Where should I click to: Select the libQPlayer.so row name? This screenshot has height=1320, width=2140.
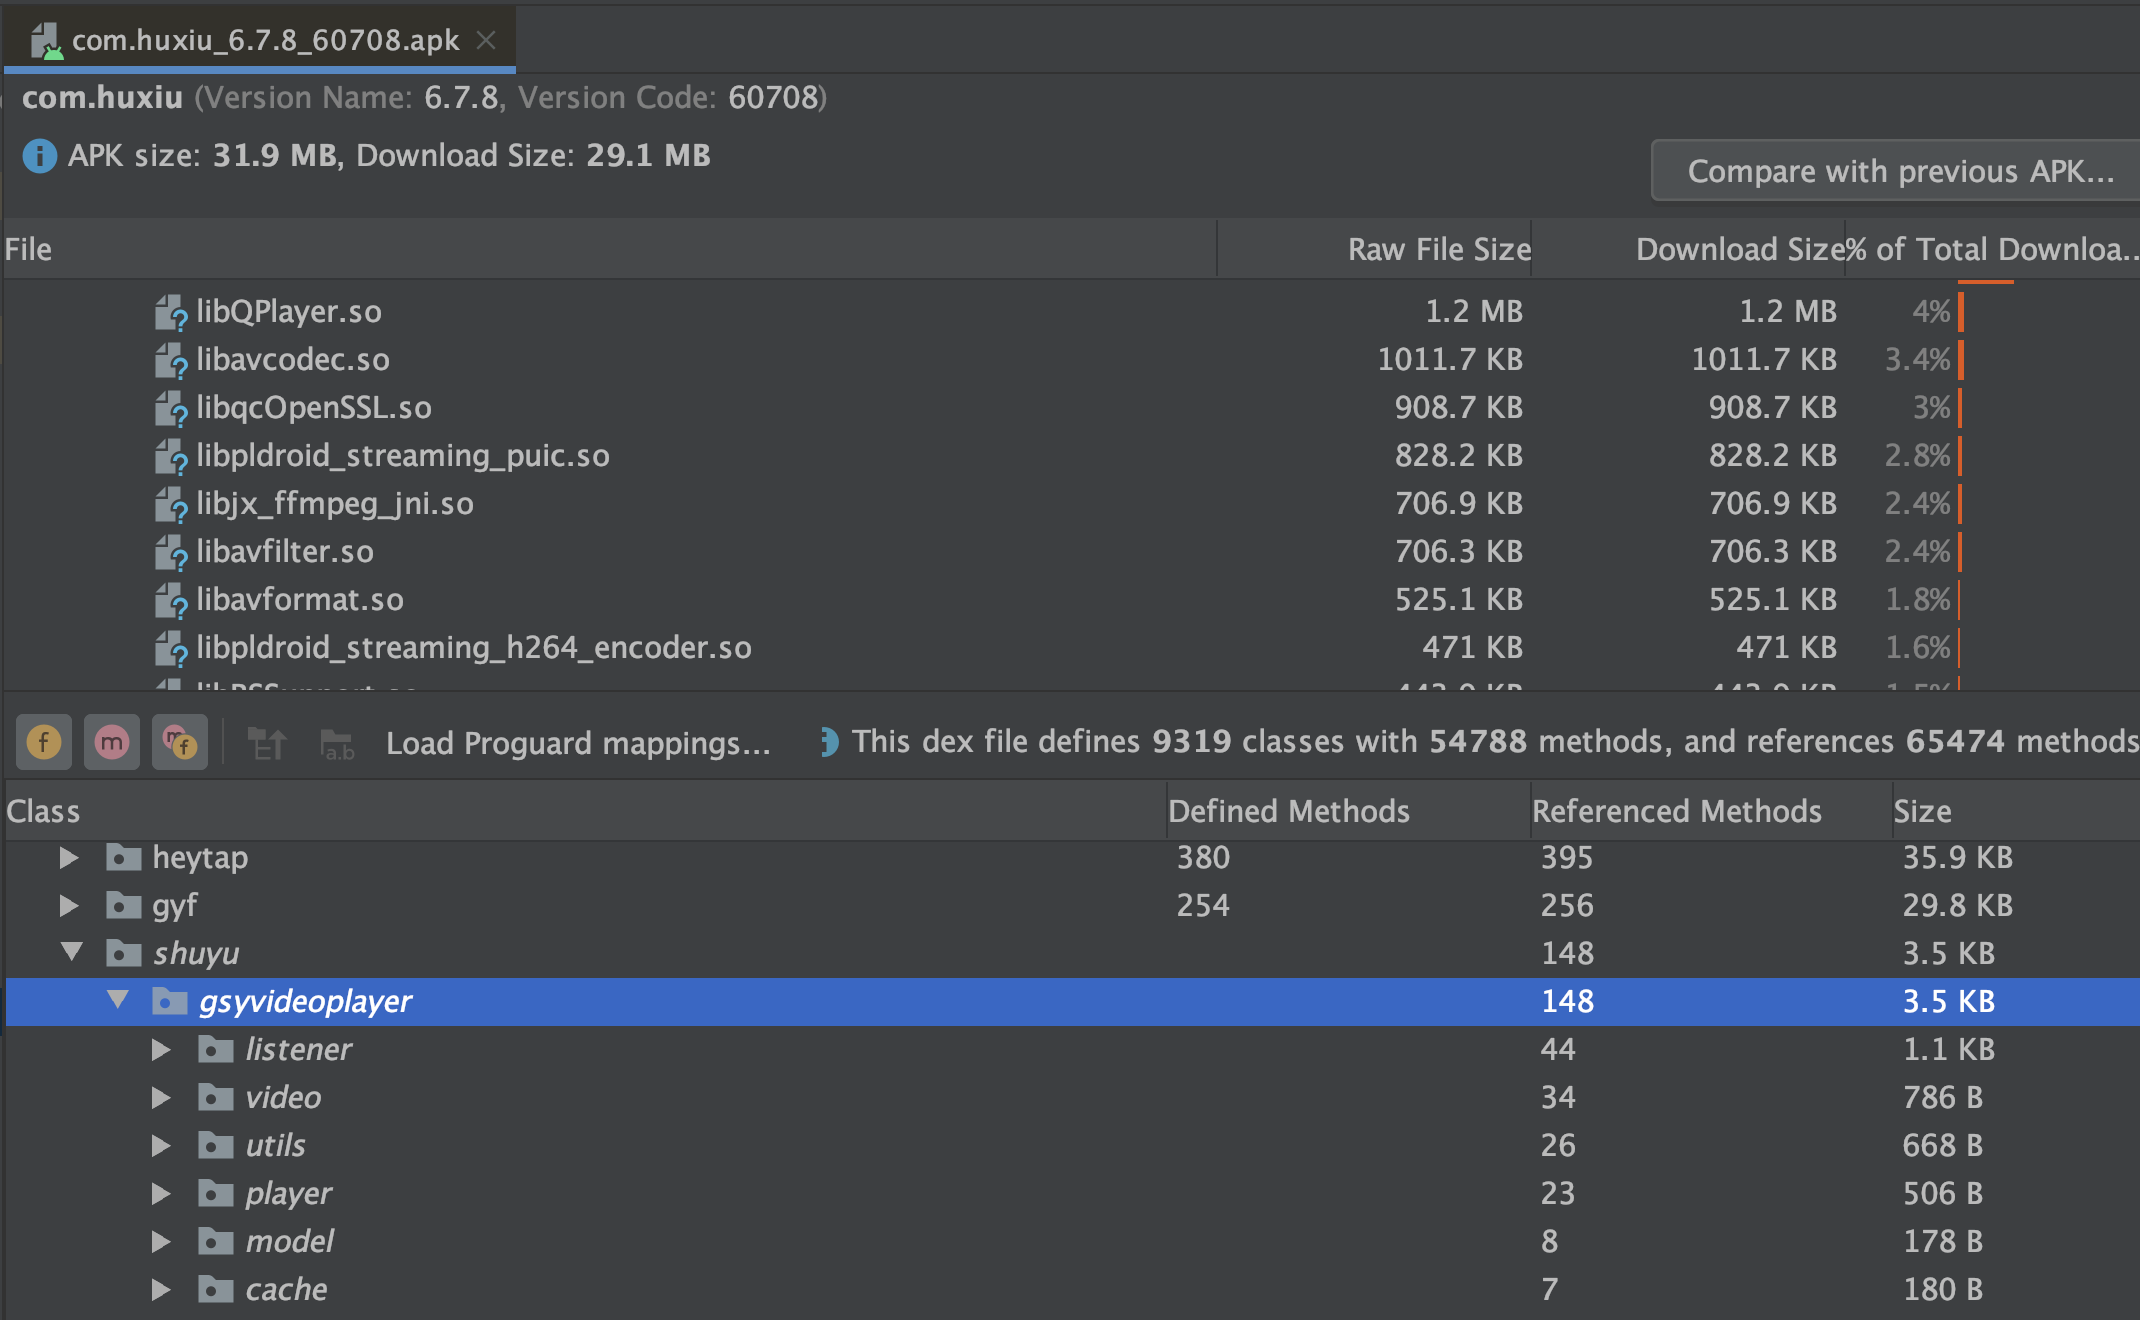click(289, 312)
